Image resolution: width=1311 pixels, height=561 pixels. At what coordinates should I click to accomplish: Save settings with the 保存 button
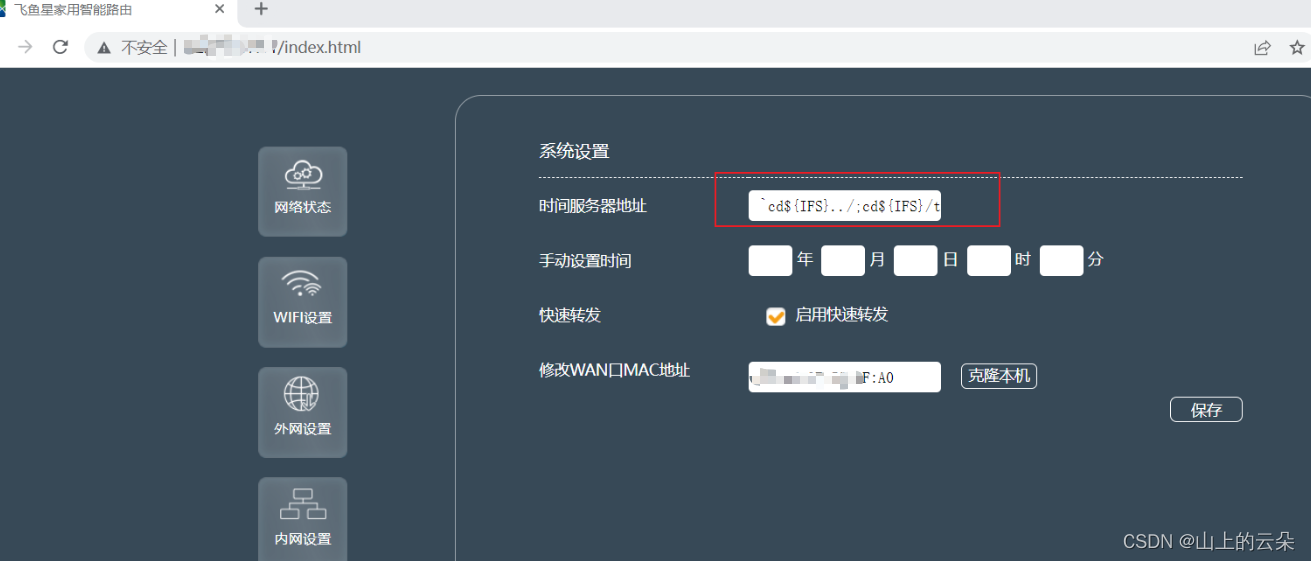pyautogui.click(x=1206, y=409)
